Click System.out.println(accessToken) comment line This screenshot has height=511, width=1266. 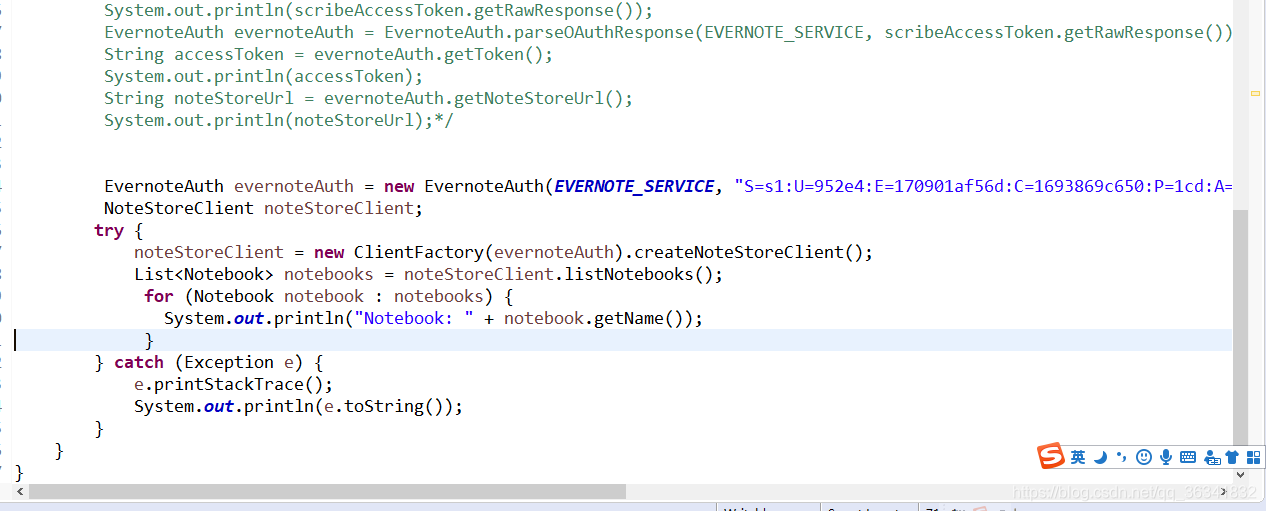pos(263,76)
